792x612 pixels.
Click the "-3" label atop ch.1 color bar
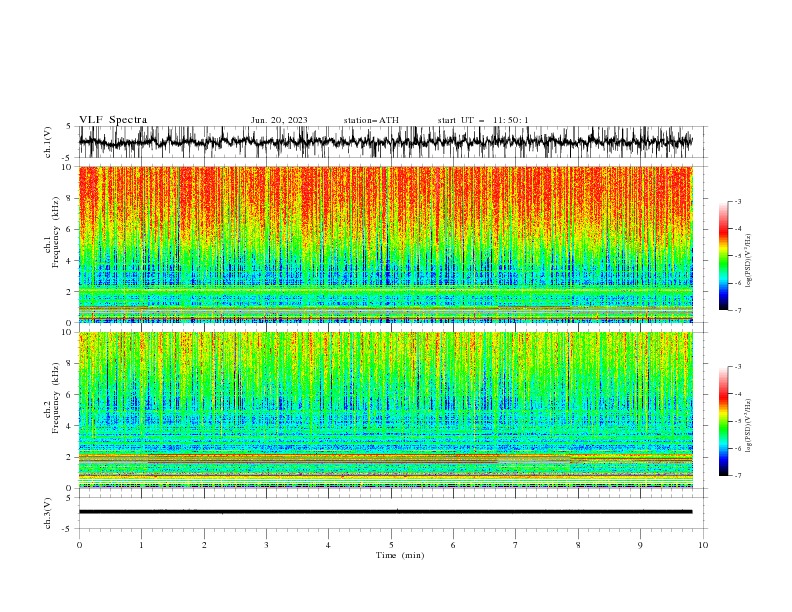[x=738, y=201]
